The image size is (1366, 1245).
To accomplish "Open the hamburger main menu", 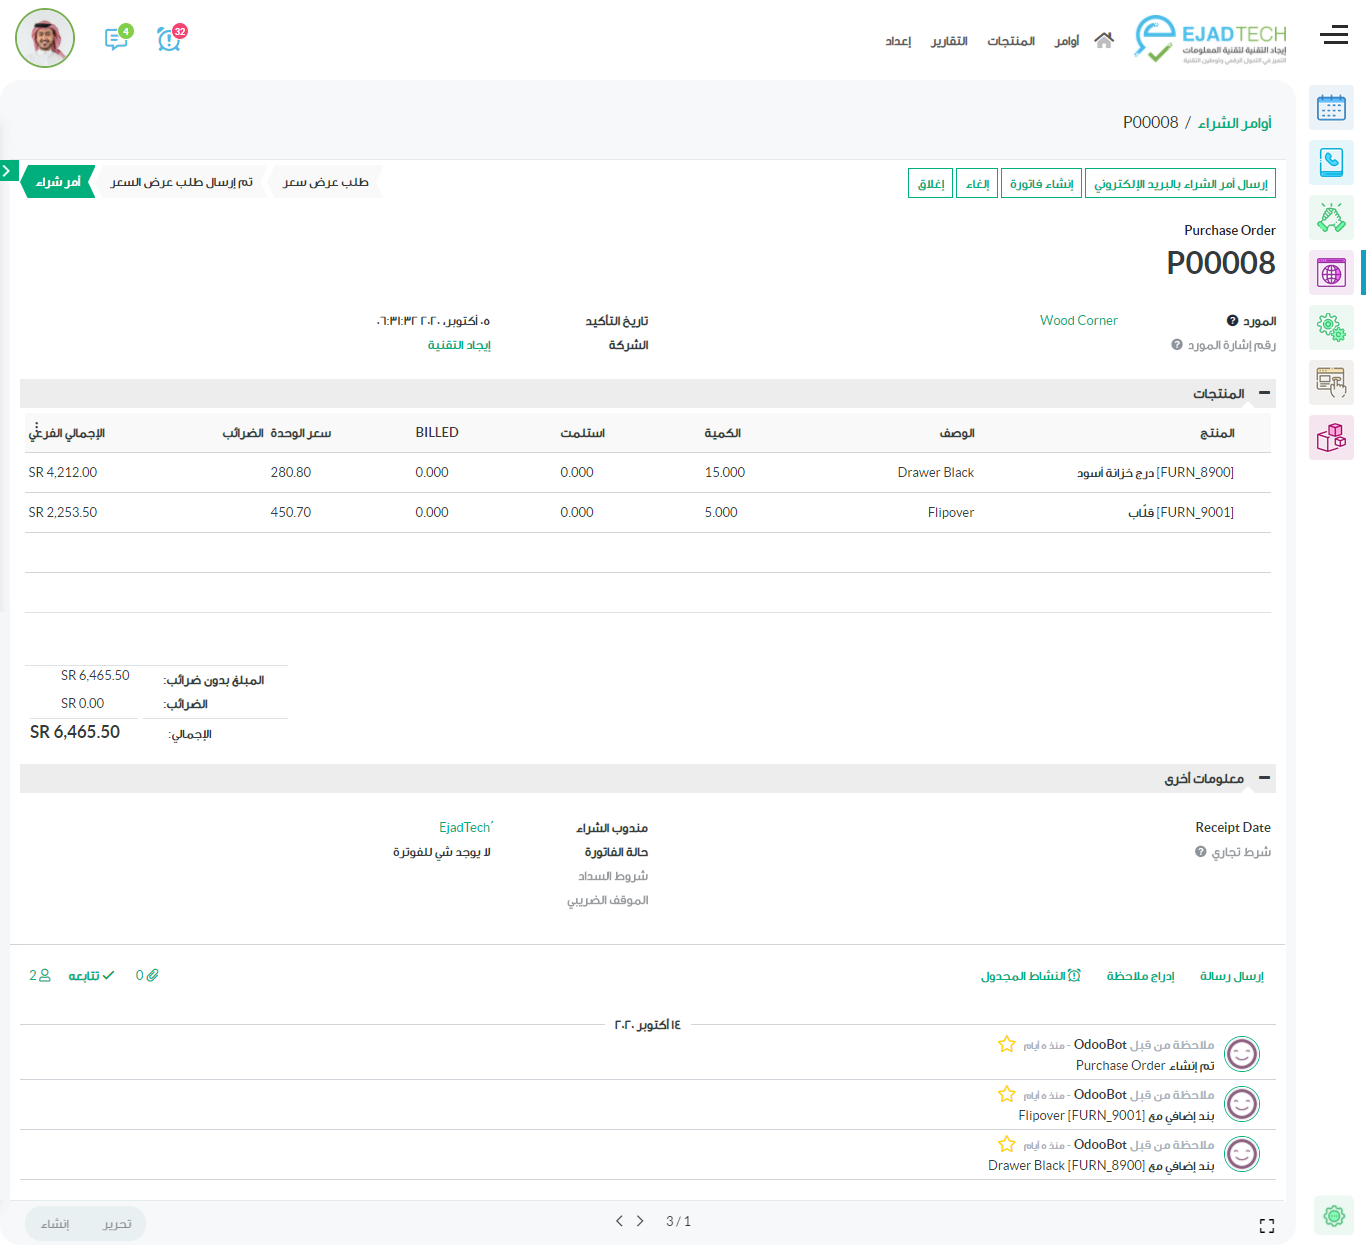I will (1333, 36).
